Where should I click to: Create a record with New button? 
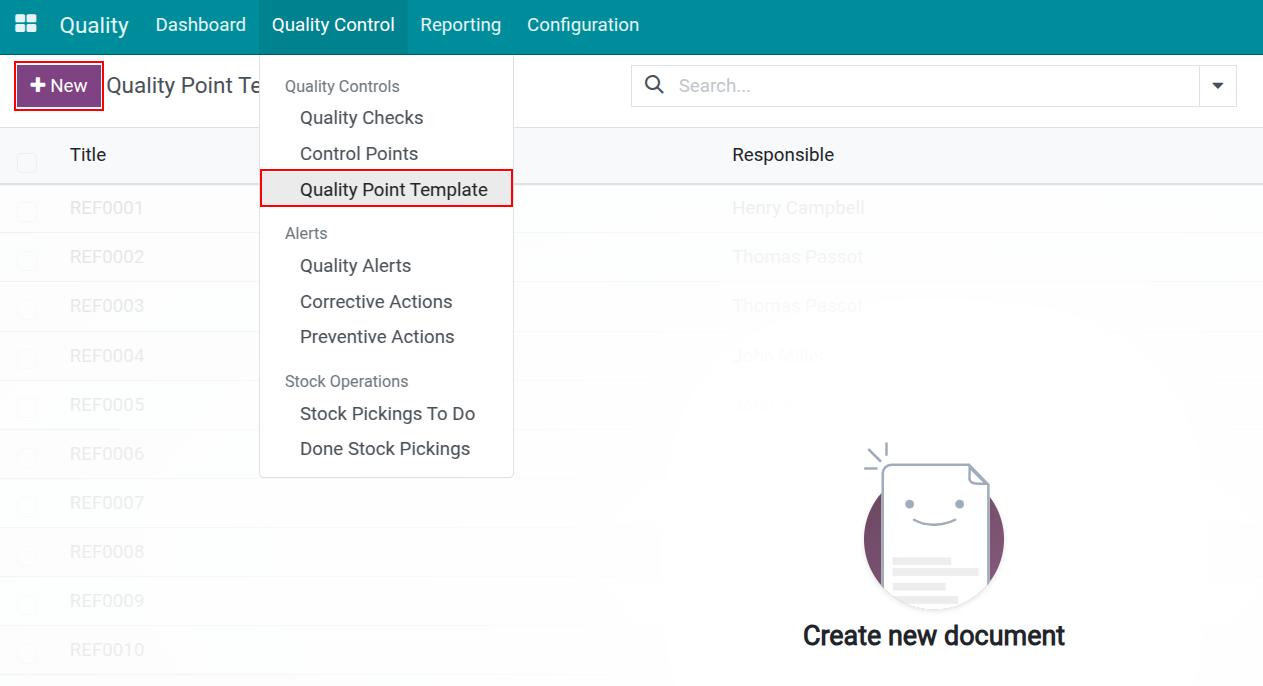pos(59,86)
